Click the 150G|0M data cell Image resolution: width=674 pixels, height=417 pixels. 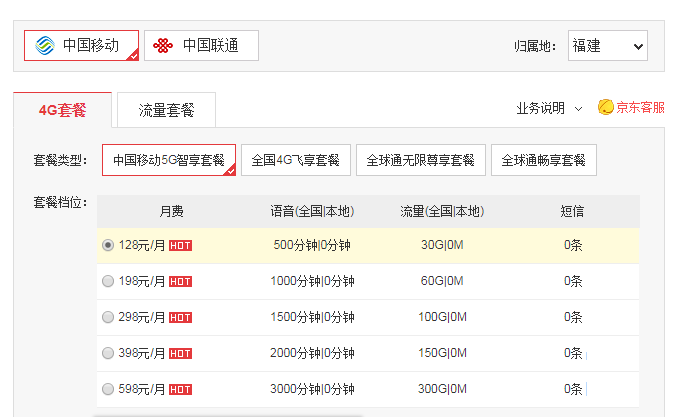pos(442,353)
